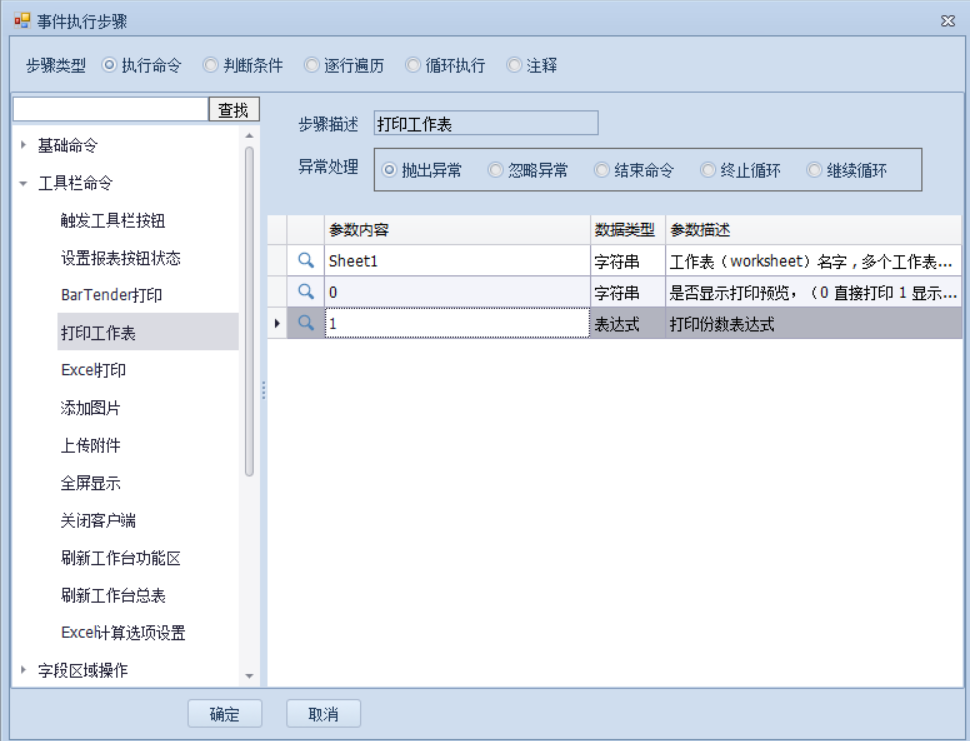Choose the 循环执行 step type option
Image resolution: width=970 pixels, height=741 pixels.
413,66
